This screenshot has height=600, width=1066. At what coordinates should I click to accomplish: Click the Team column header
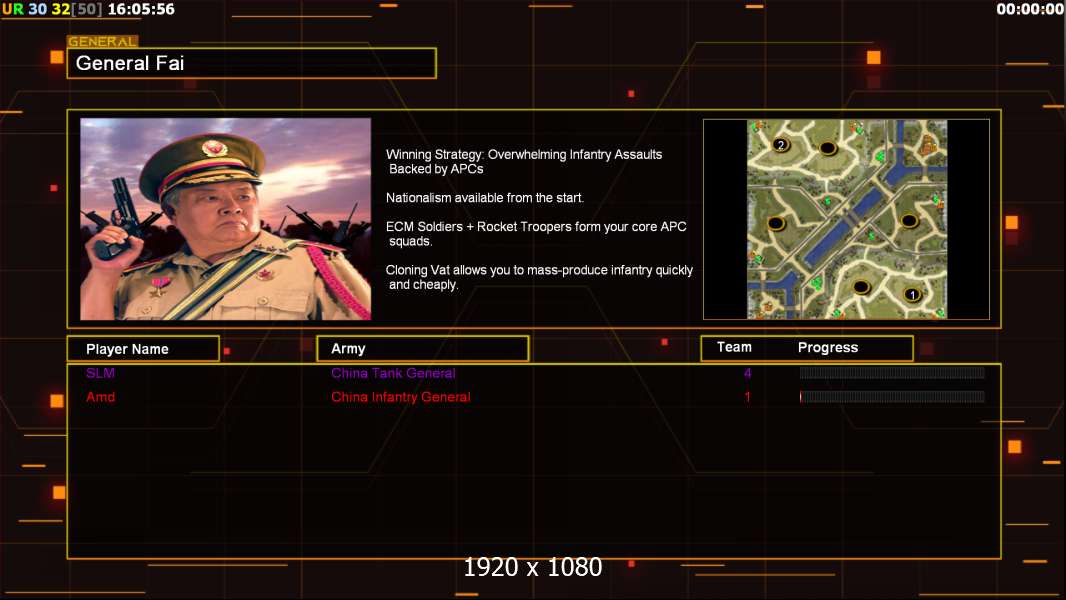(734, 347)
